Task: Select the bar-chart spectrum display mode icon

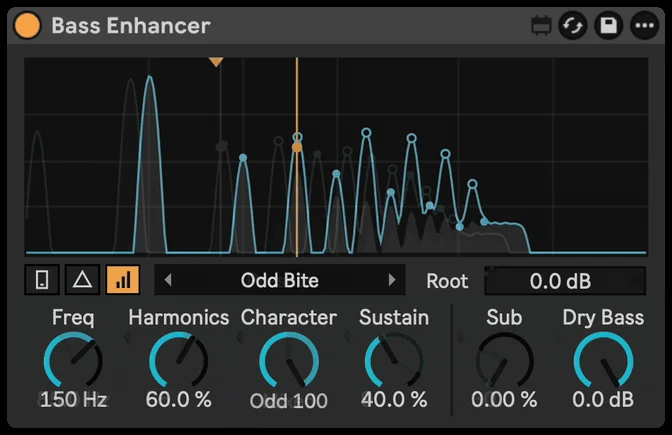Action: coord(123,280)
